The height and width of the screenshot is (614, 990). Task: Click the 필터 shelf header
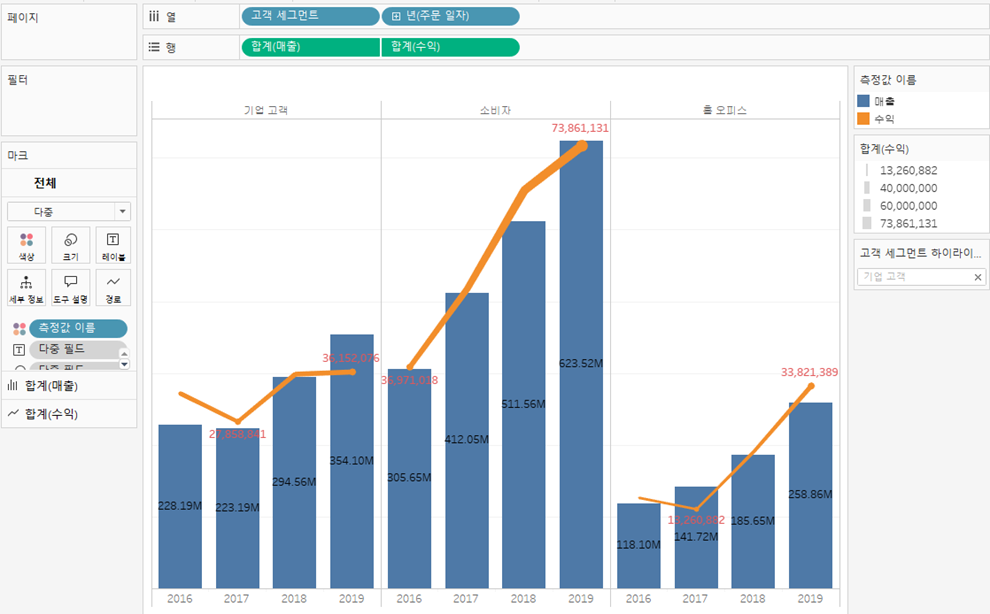point(18,80)
